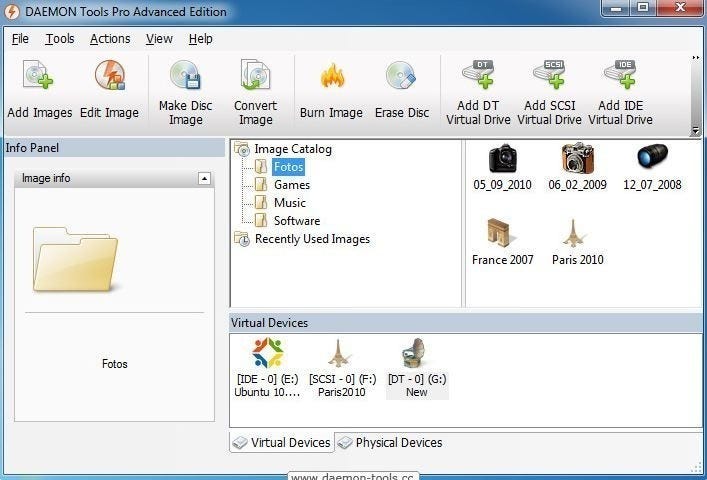Image resolution: width=707 pixels, height=480 pixels.
Task: Add a SCSI Virtual Drive
Action: tap(549, 93)
